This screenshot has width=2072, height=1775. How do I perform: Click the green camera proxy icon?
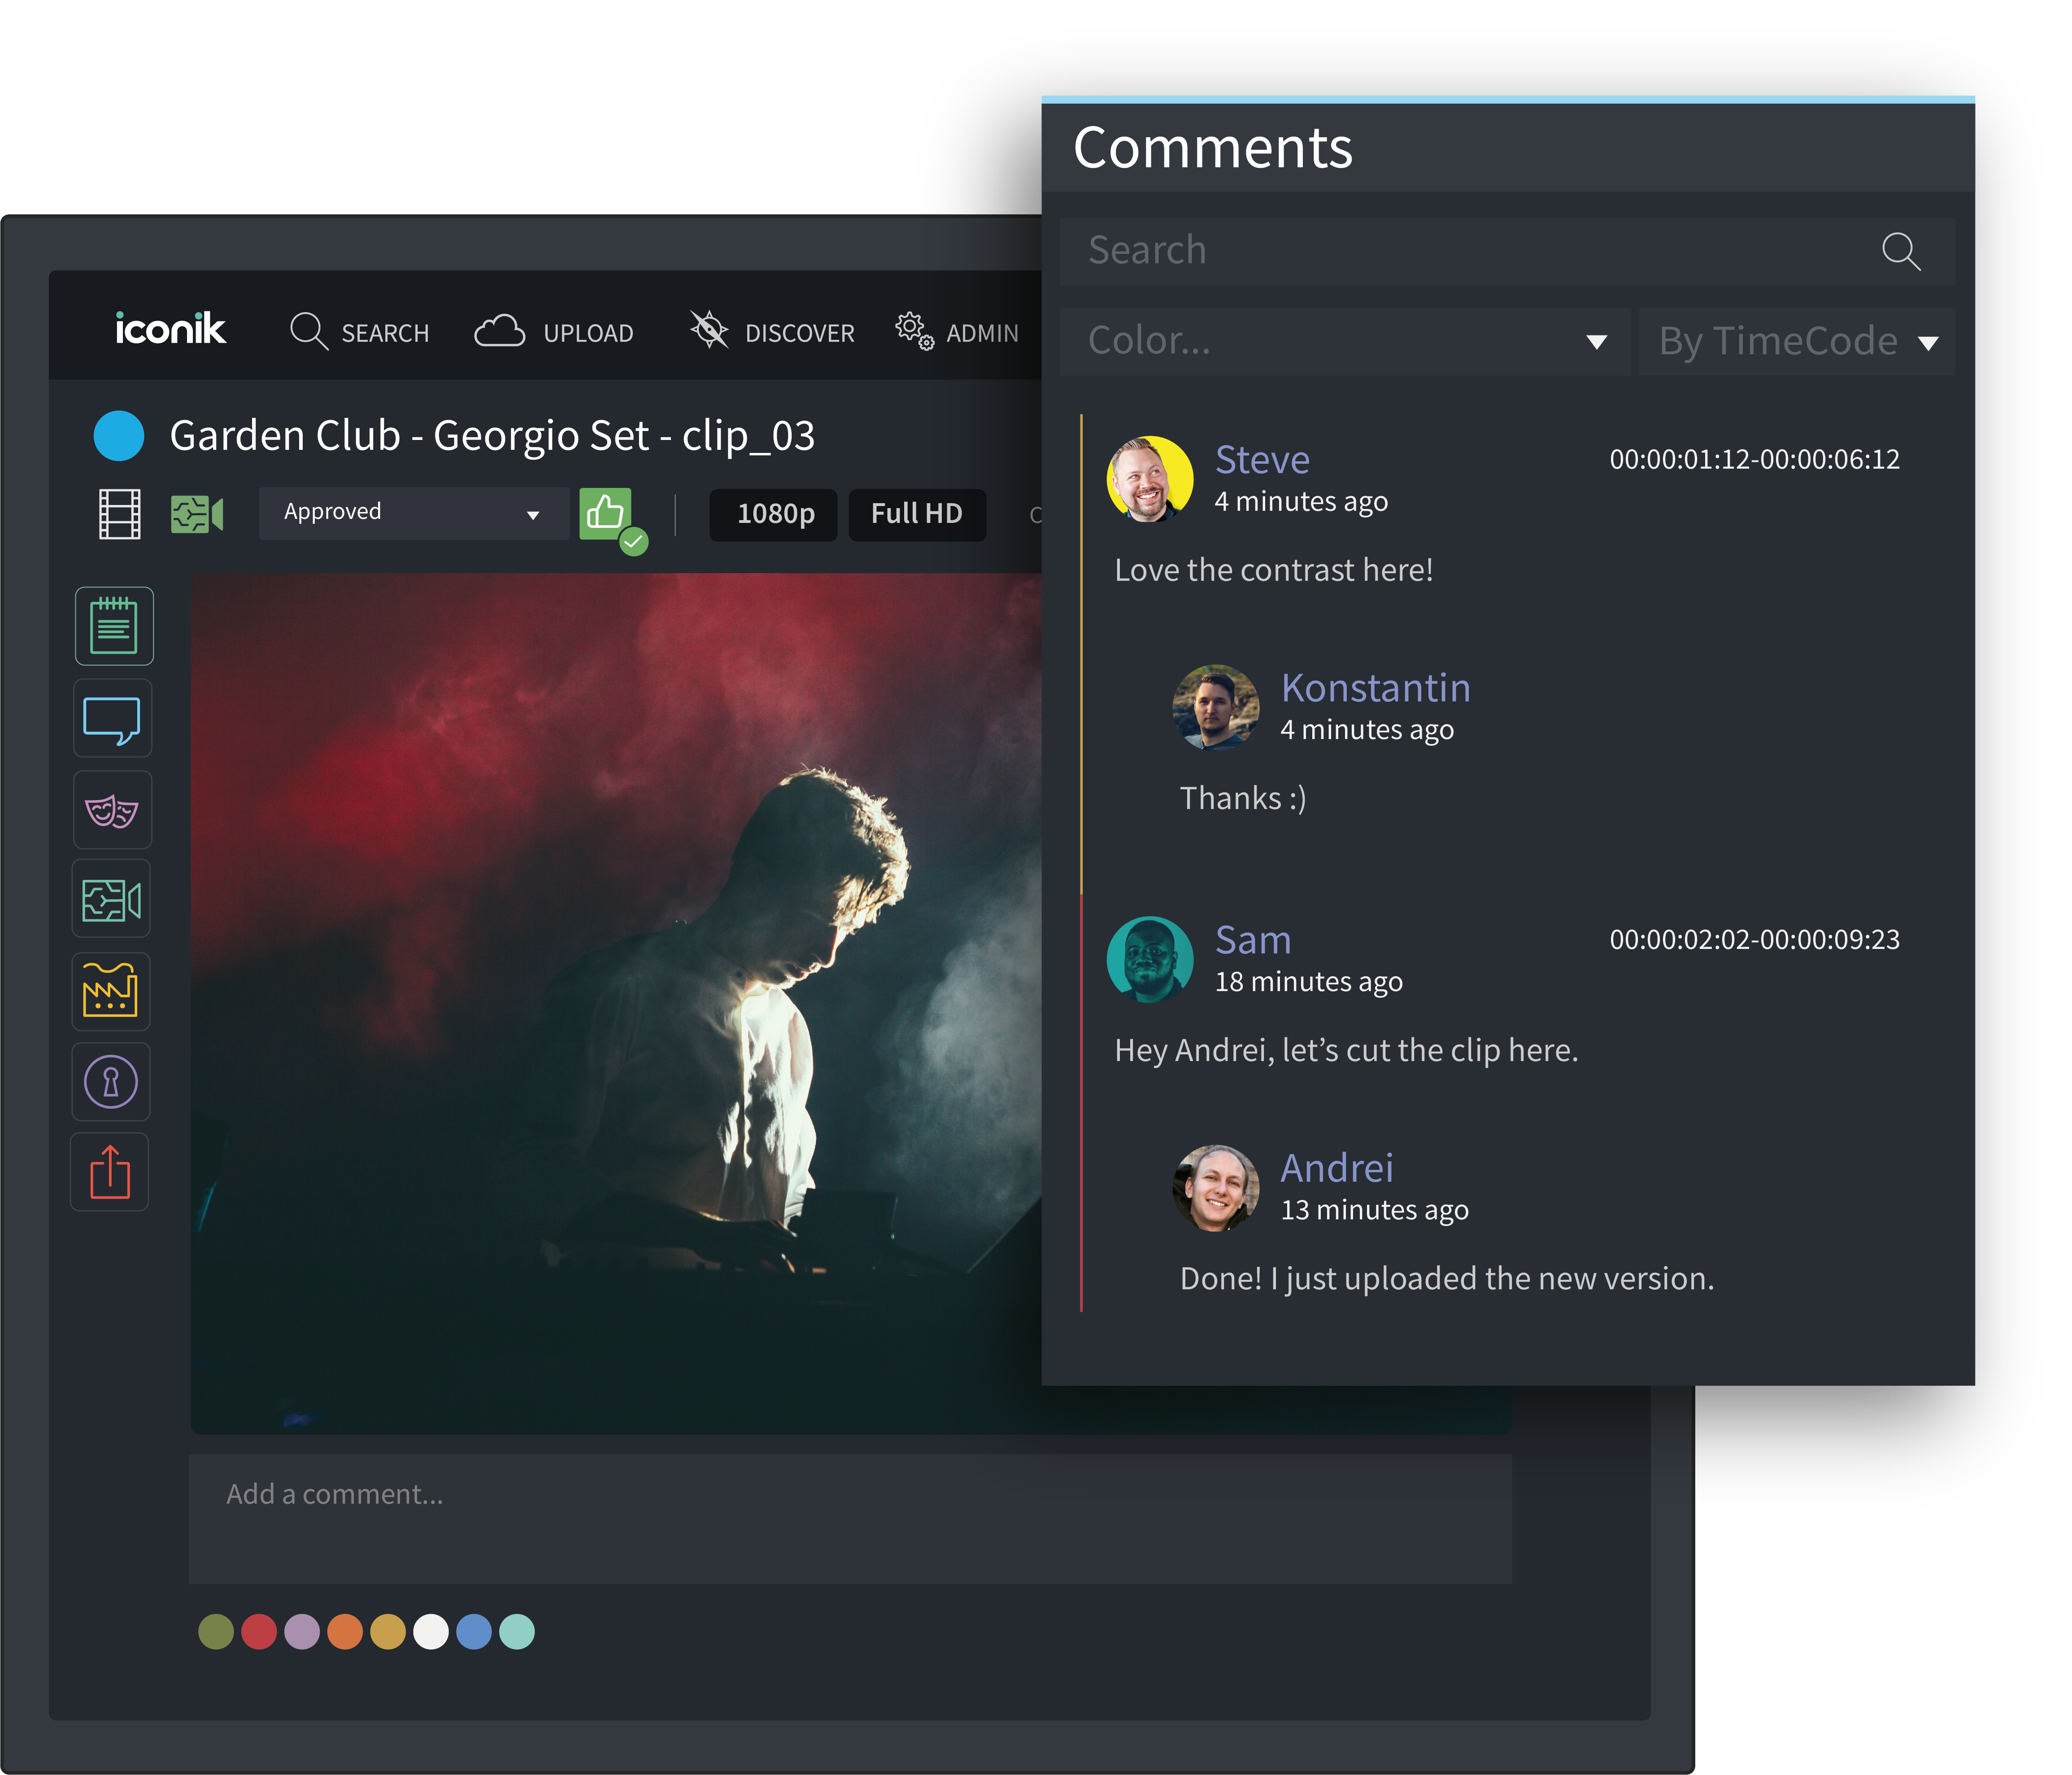click(197, 514)
